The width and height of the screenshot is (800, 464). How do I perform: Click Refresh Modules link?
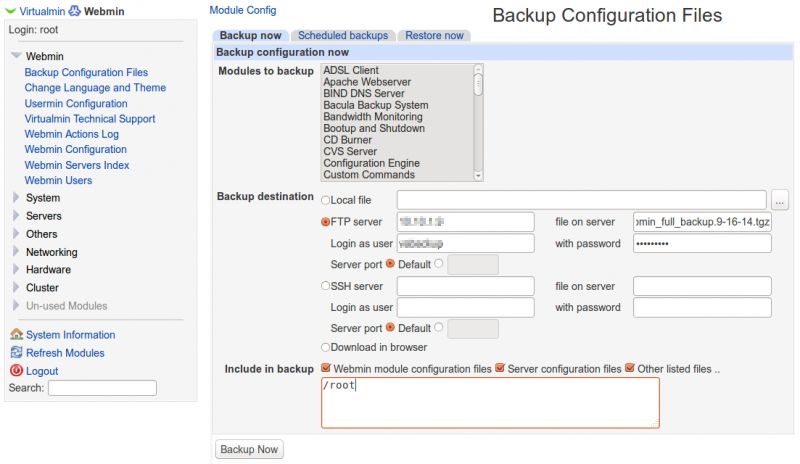(65, 353)
